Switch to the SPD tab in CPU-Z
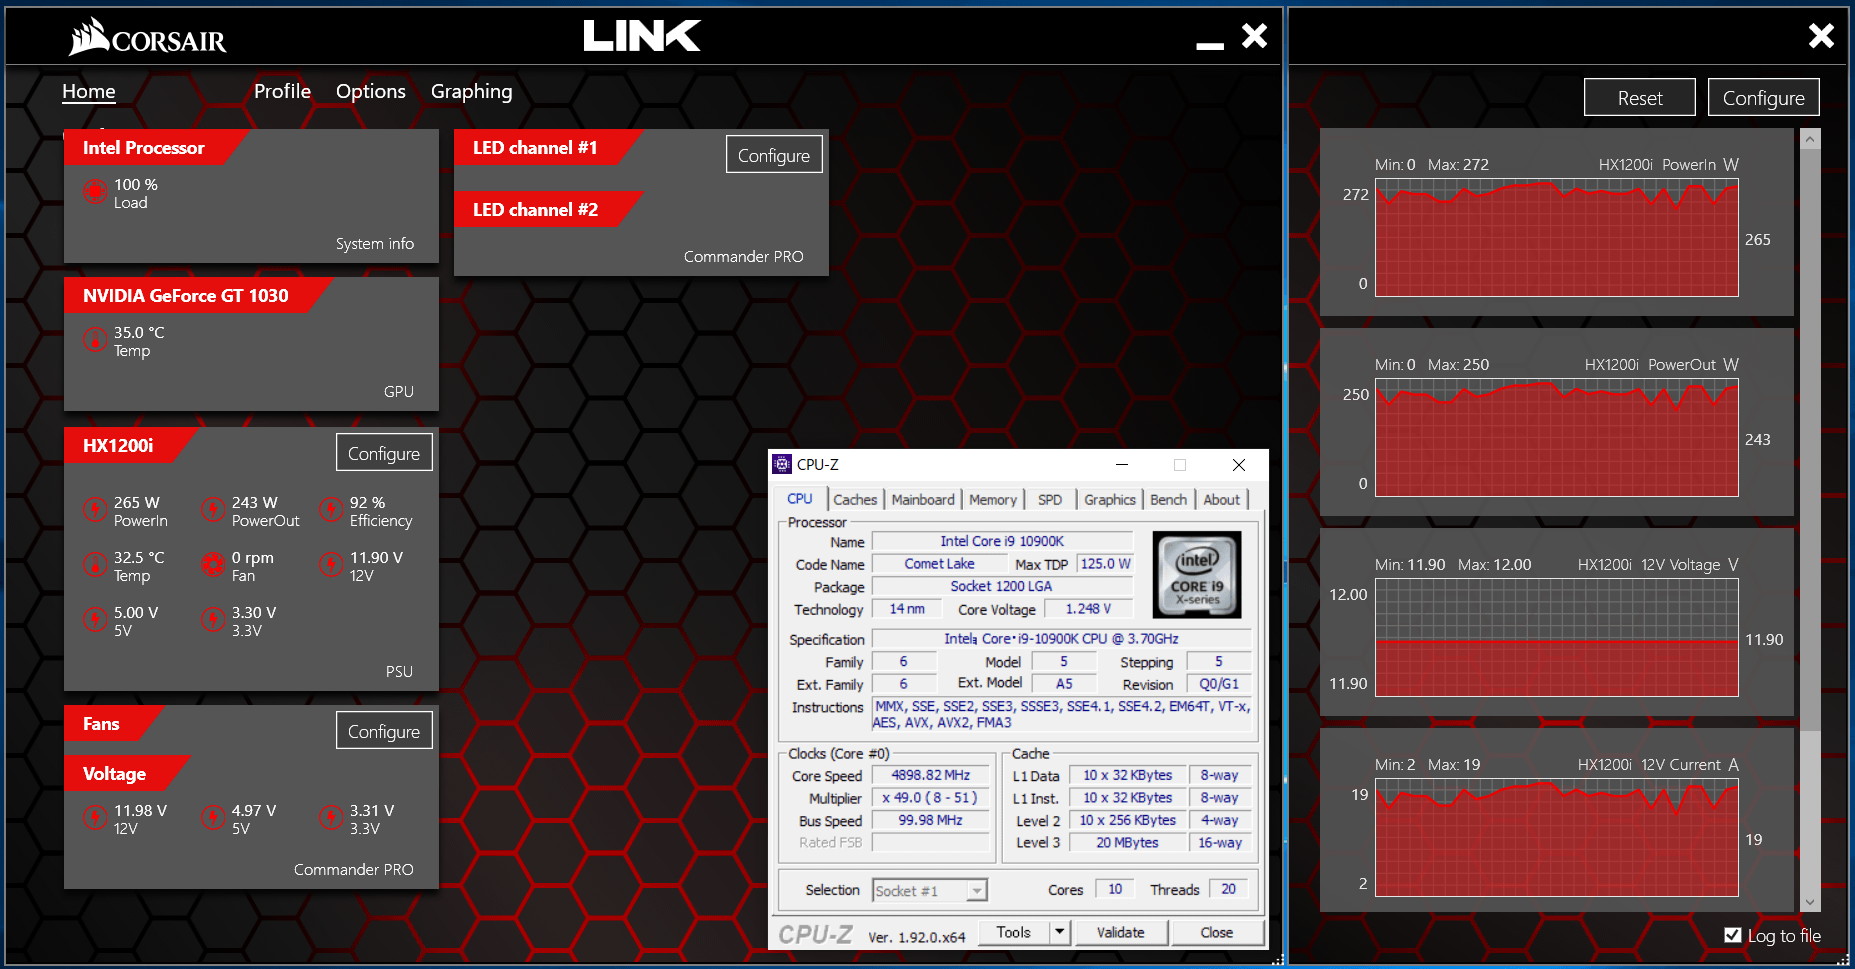1855x969 pixels. coord(1050,499)
